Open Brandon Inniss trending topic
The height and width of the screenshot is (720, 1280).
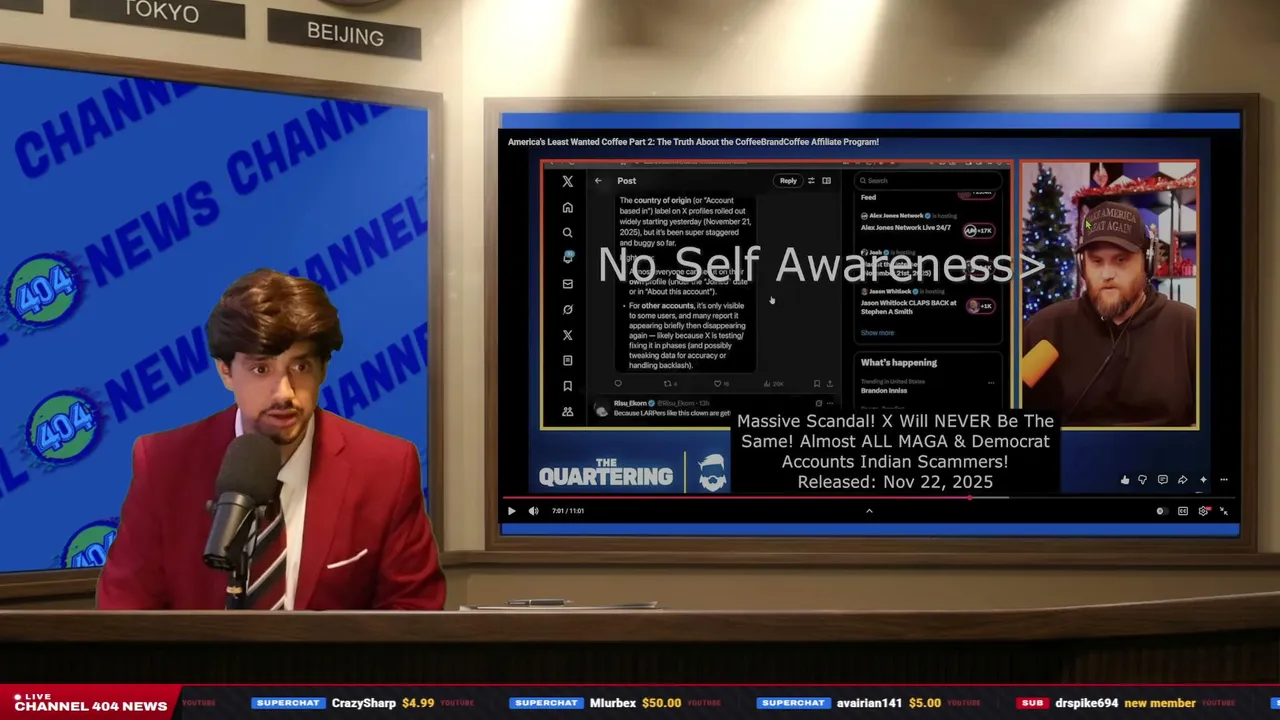click(884, 391)
